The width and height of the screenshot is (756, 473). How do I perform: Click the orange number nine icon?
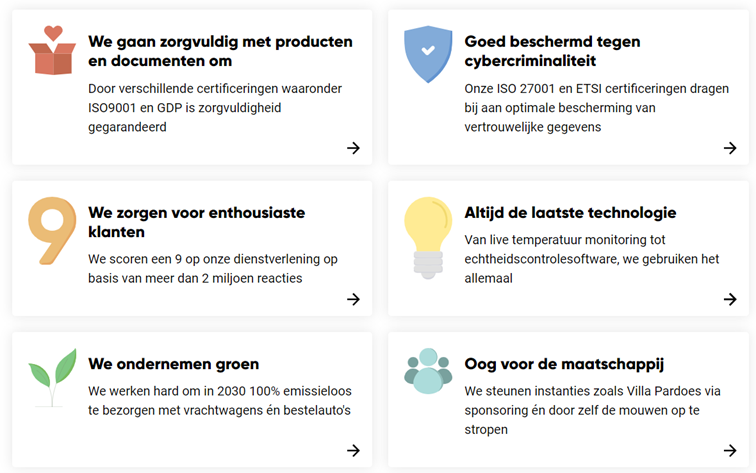click(x=52, y=232)
